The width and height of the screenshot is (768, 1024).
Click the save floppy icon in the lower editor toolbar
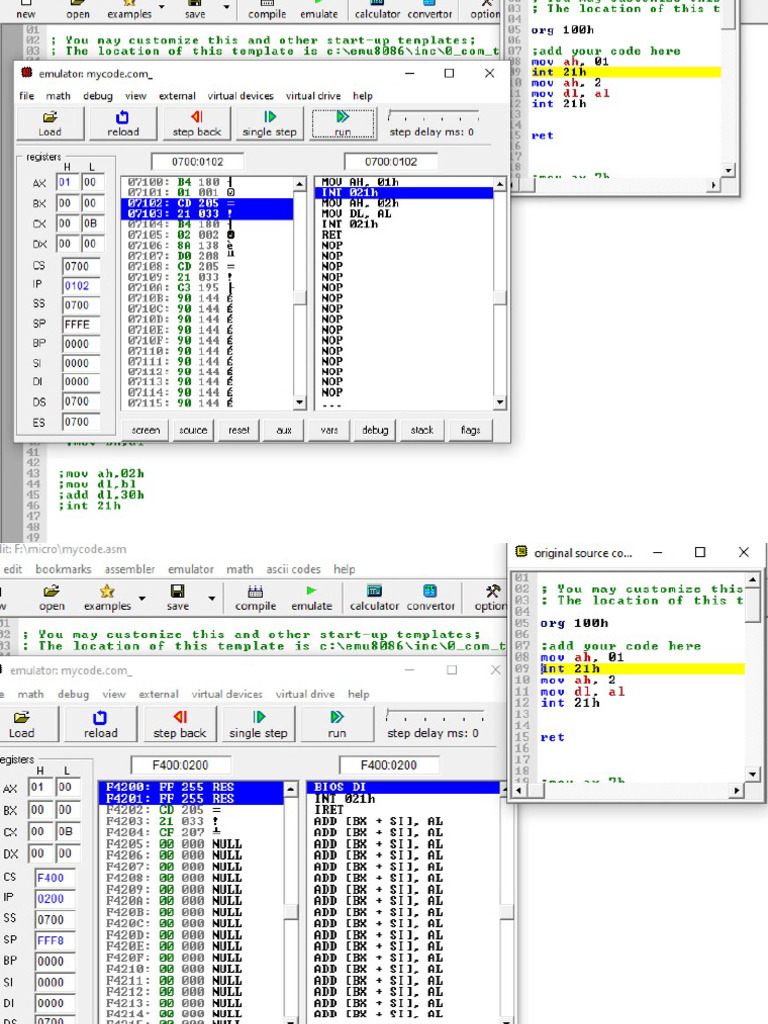(177, 592)
